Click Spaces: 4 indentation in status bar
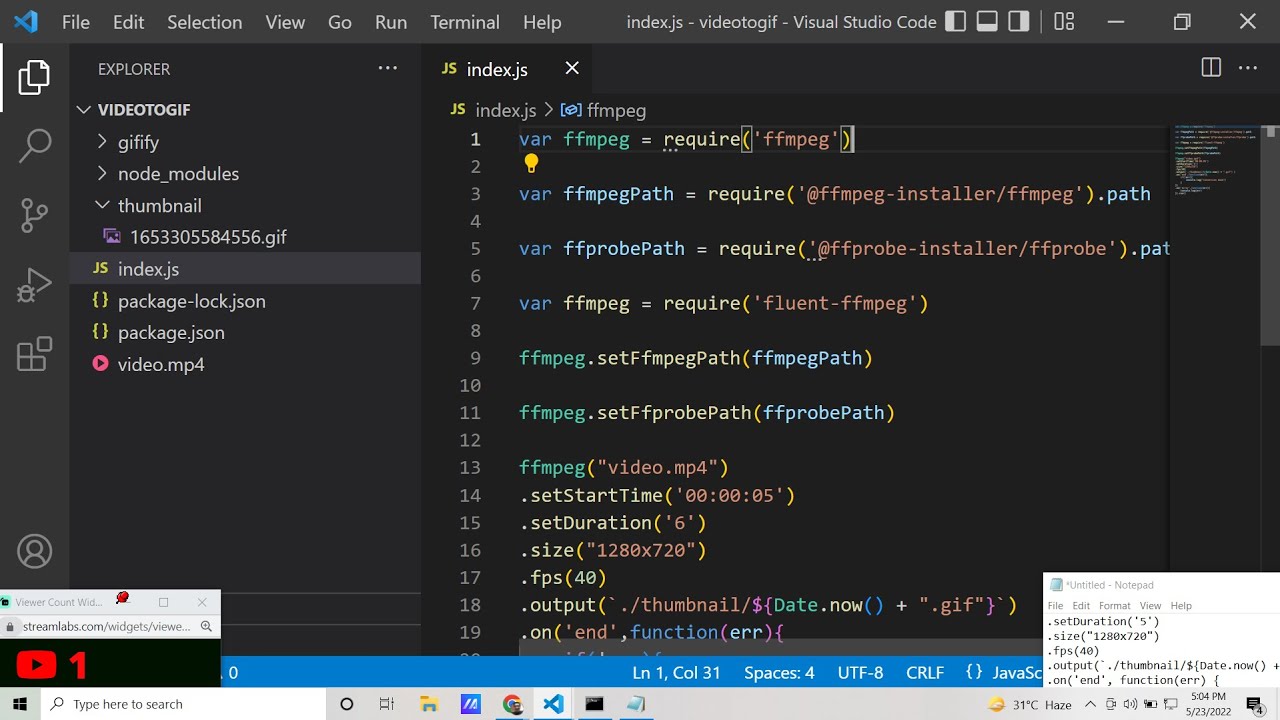Screen dimensions: 1280x720 coord(778,673)
